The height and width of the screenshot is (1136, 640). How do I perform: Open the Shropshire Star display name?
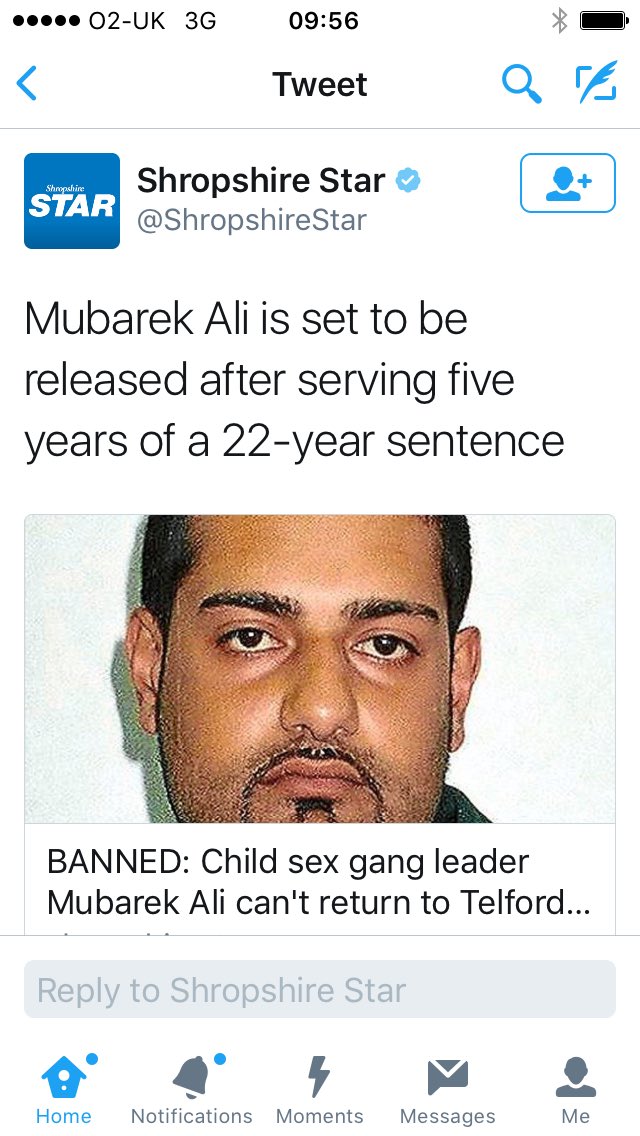[x=261, y=180]
